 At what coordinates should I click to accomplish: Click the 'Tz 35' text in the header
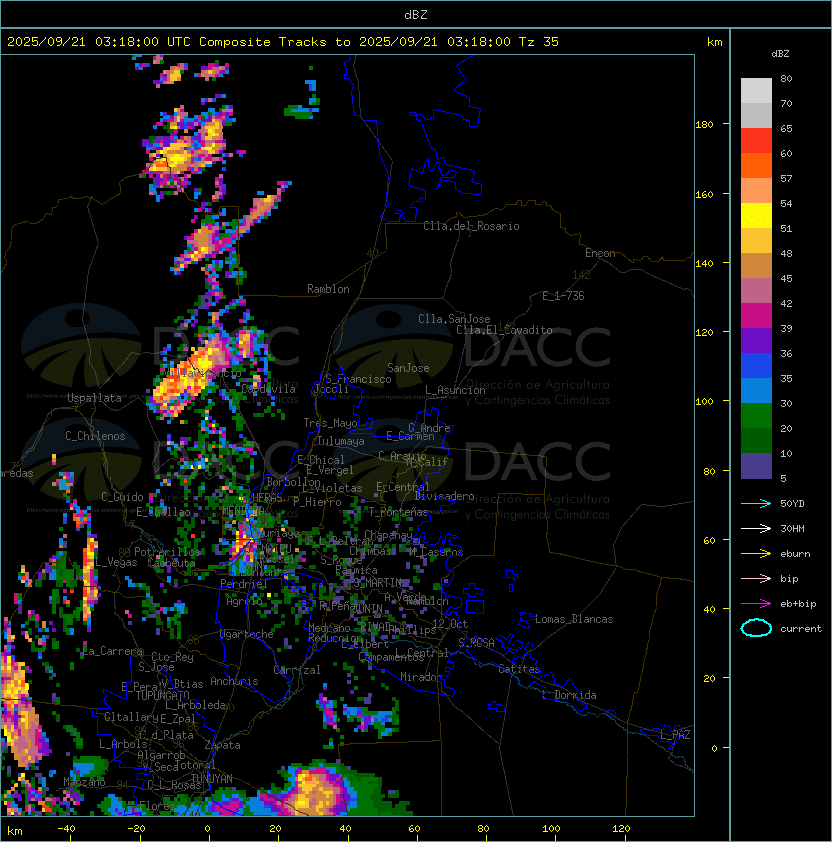click(x=539, y=42)
